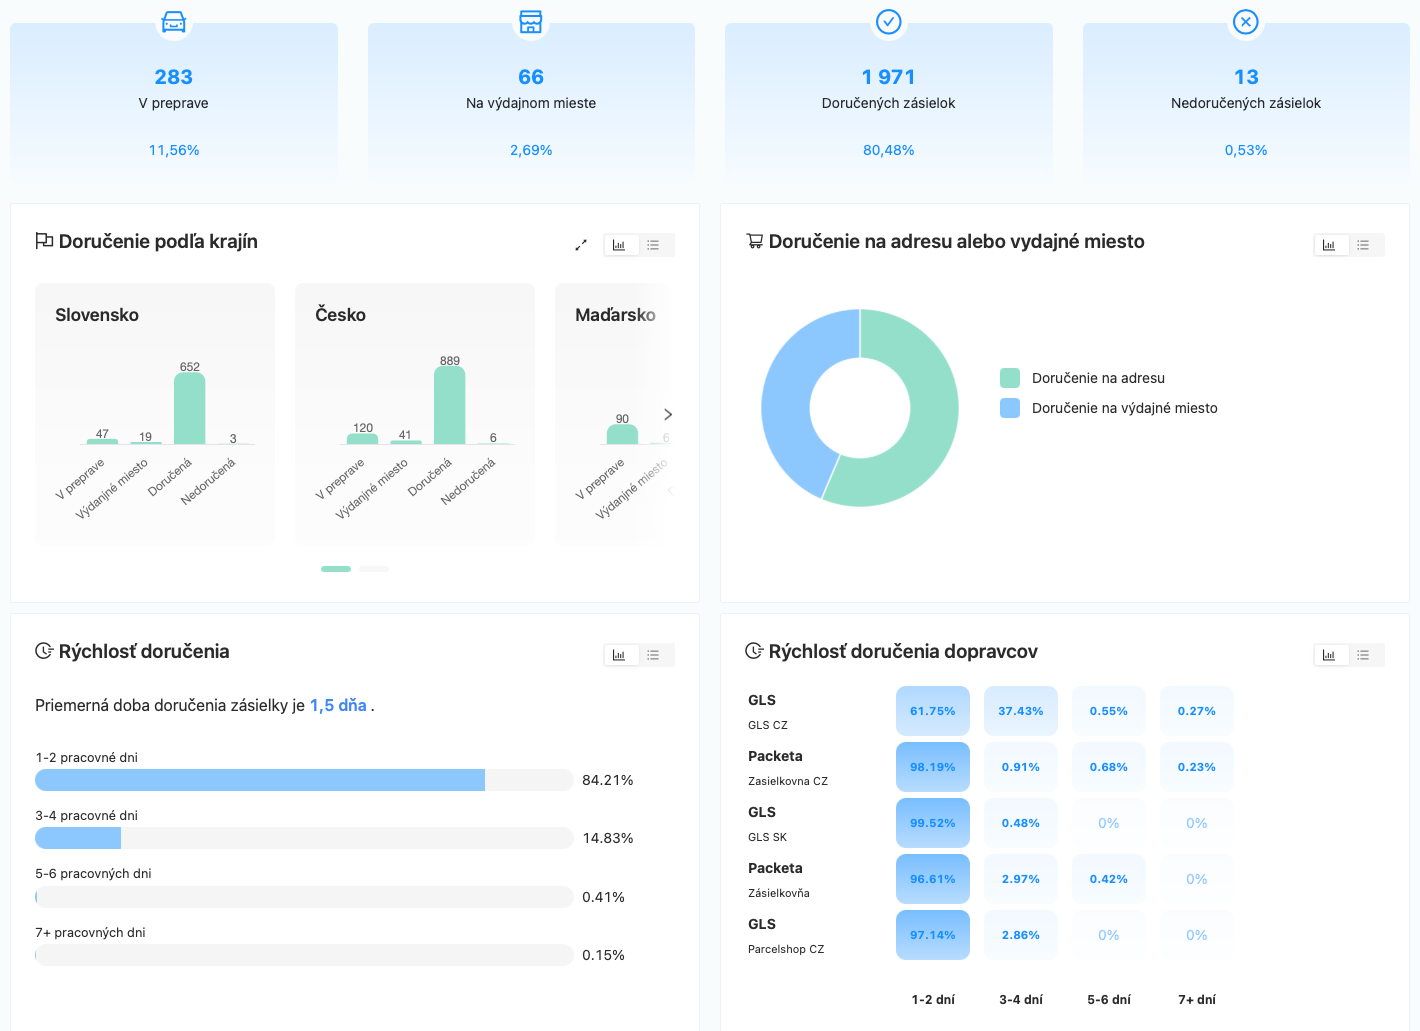Click the 7+ dní column header
This screenshot has height=1031, width=1420.
point(1197,999)
